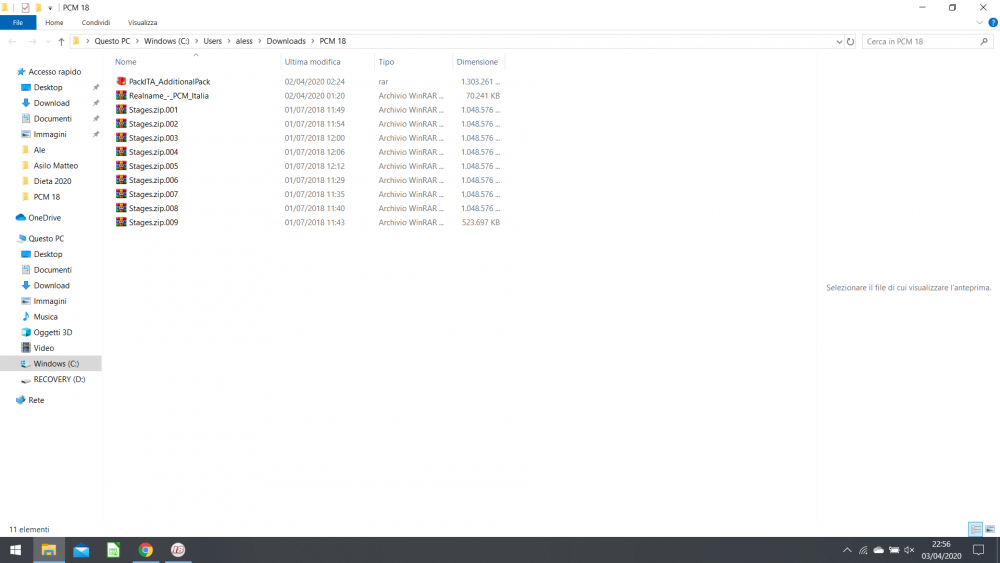Select the Stages.zip.001 file
This screenshot has height=563, width=1000.
(x=153, y=110)
